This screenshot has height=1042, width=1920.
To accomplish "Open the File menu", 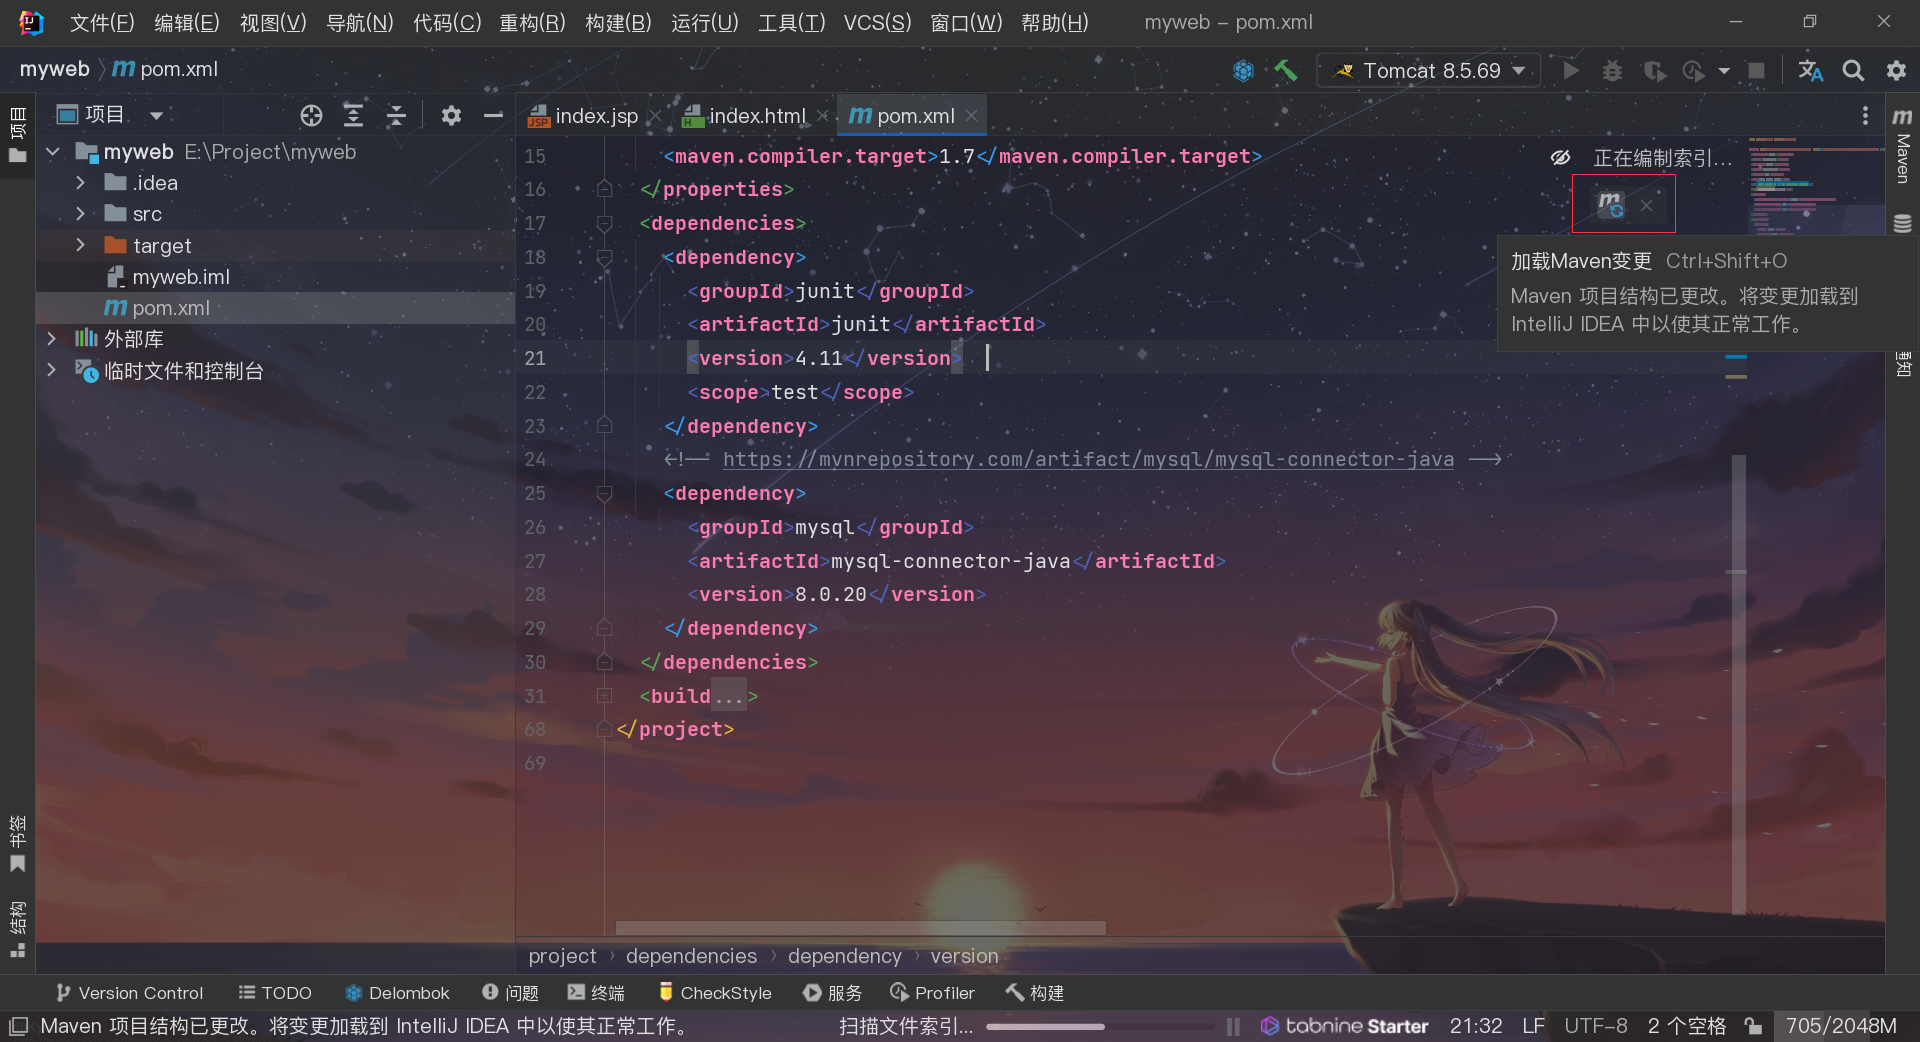I will click(102, 22).
